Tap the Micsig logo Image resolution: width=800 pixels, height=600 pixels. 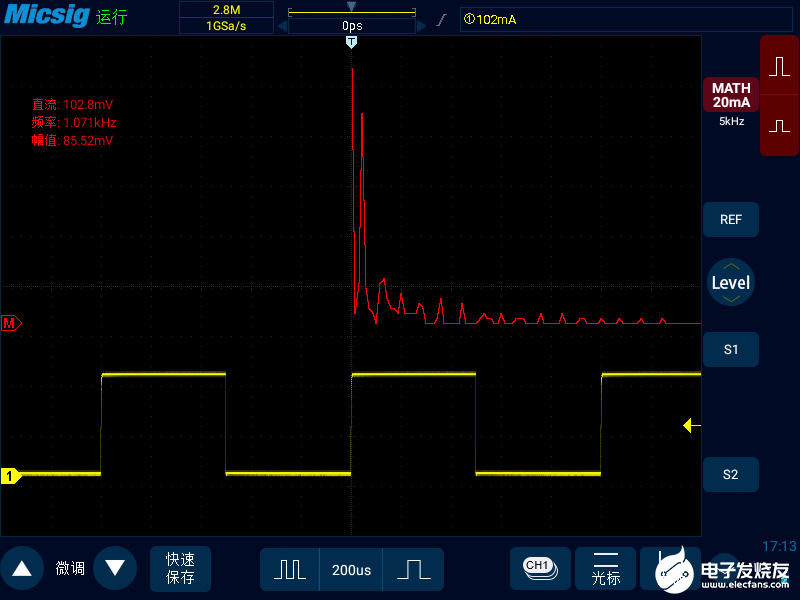[x=47, y=14]
